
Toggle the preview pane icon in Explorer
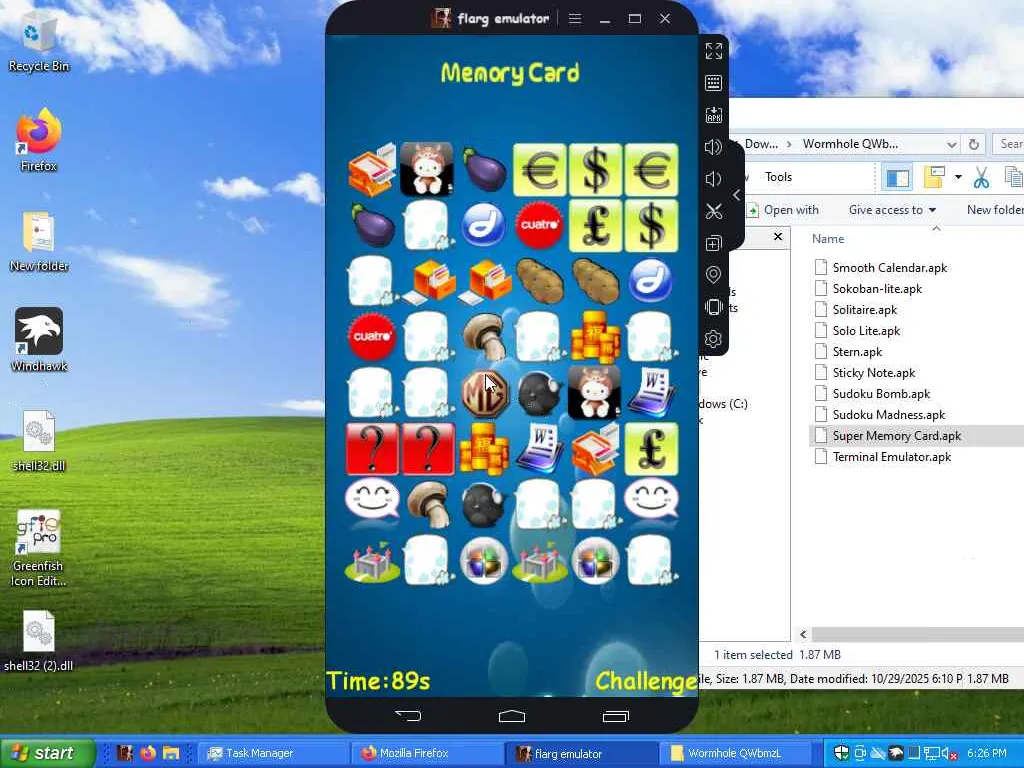897,178
